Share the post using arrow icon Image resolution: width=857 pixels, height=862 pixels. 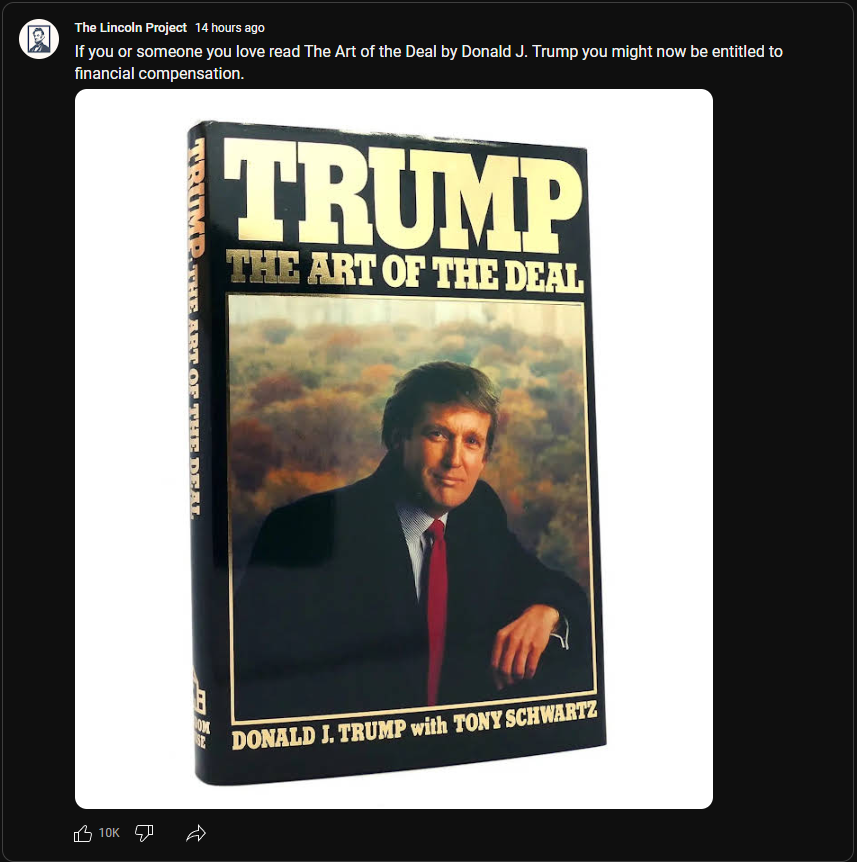pos(196,833)
